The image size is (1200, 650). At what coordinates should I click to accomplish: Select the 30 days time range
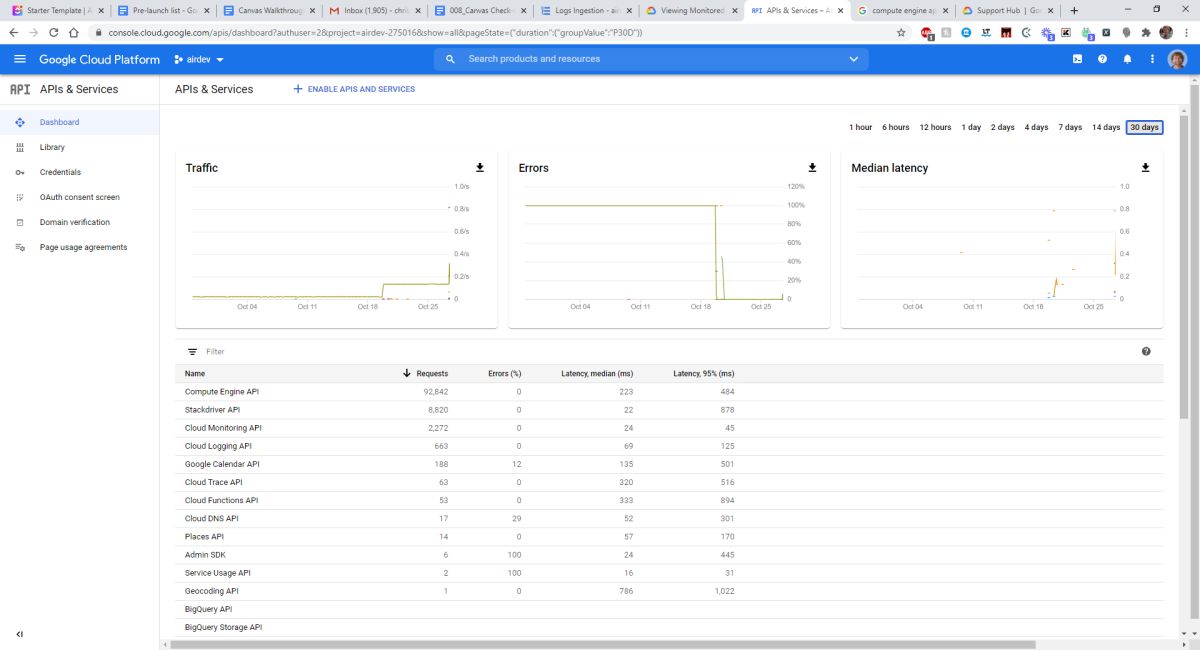coord(1144,127)
